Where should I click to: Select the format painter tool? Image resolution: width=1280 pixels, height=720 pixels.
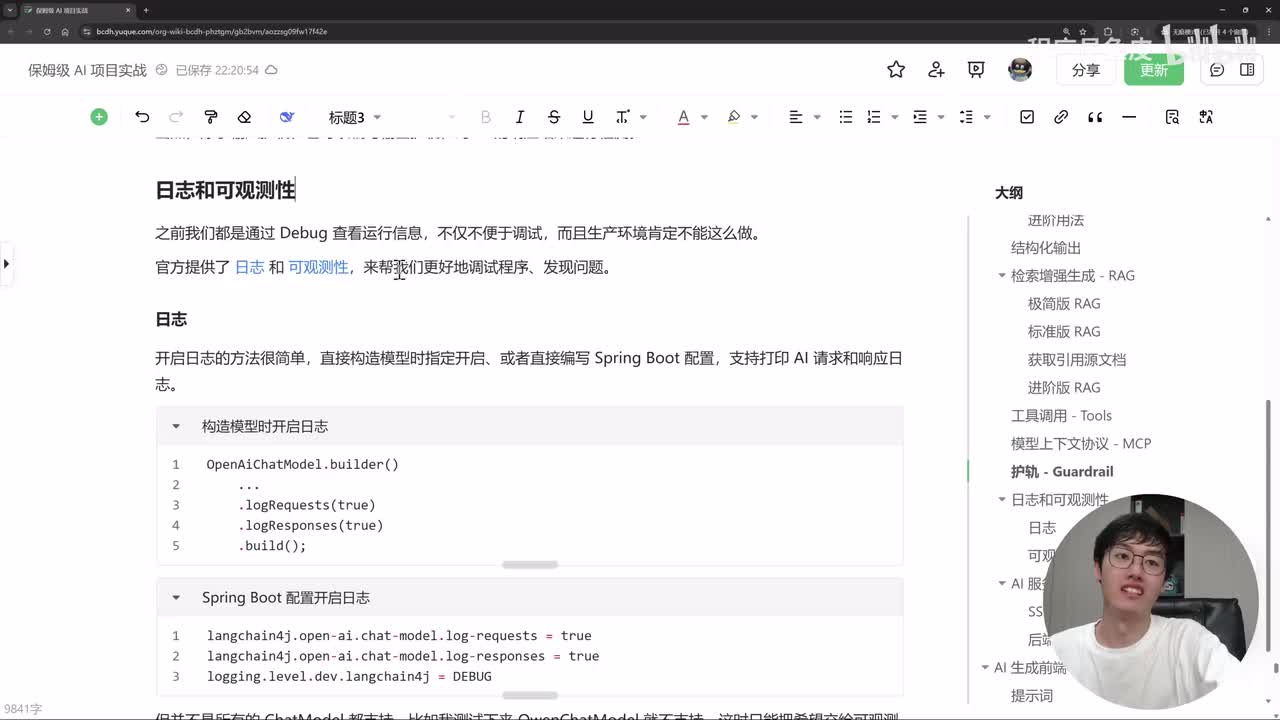click(x=210, y=117)
